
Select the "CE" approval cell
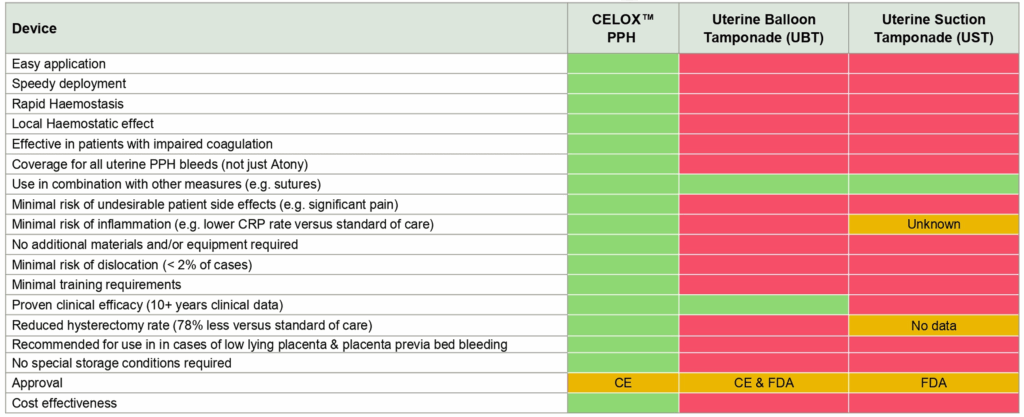click(622, 383)
